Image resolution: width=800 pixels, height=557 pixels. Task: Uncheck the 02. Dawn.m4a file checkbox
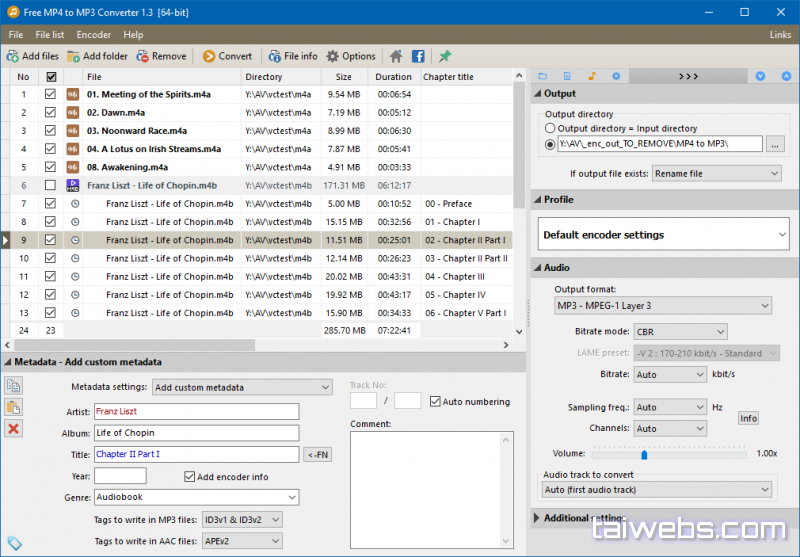click(51, 113)
